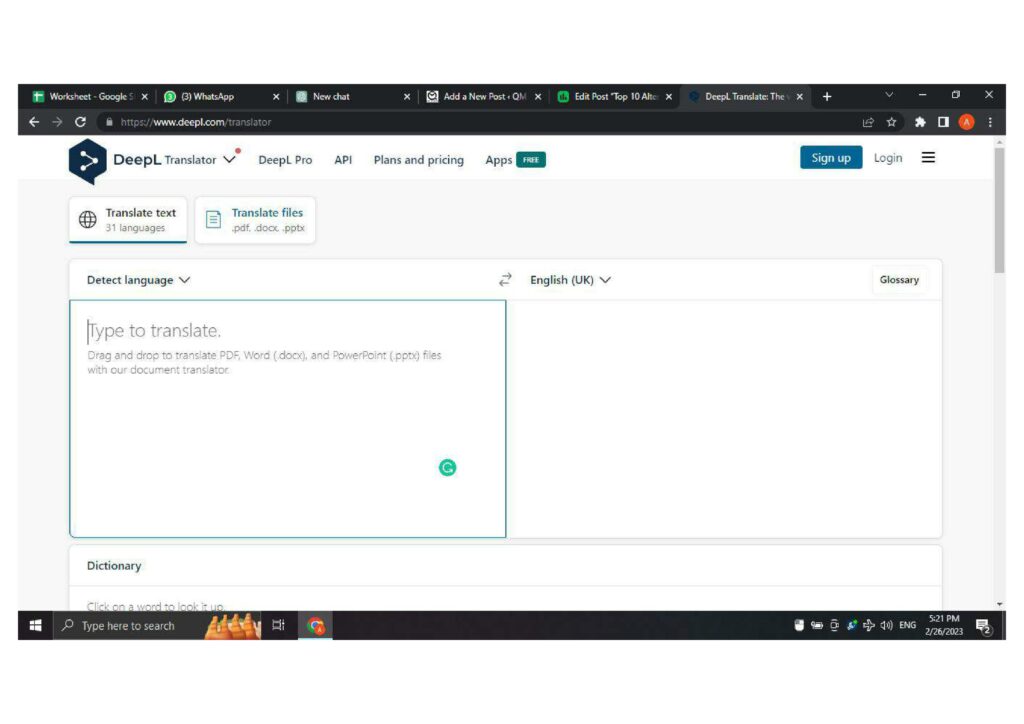Viewport: 1024px width, 724px height.
Task: Bookmark this page with star icon
Action: (891, 122)
